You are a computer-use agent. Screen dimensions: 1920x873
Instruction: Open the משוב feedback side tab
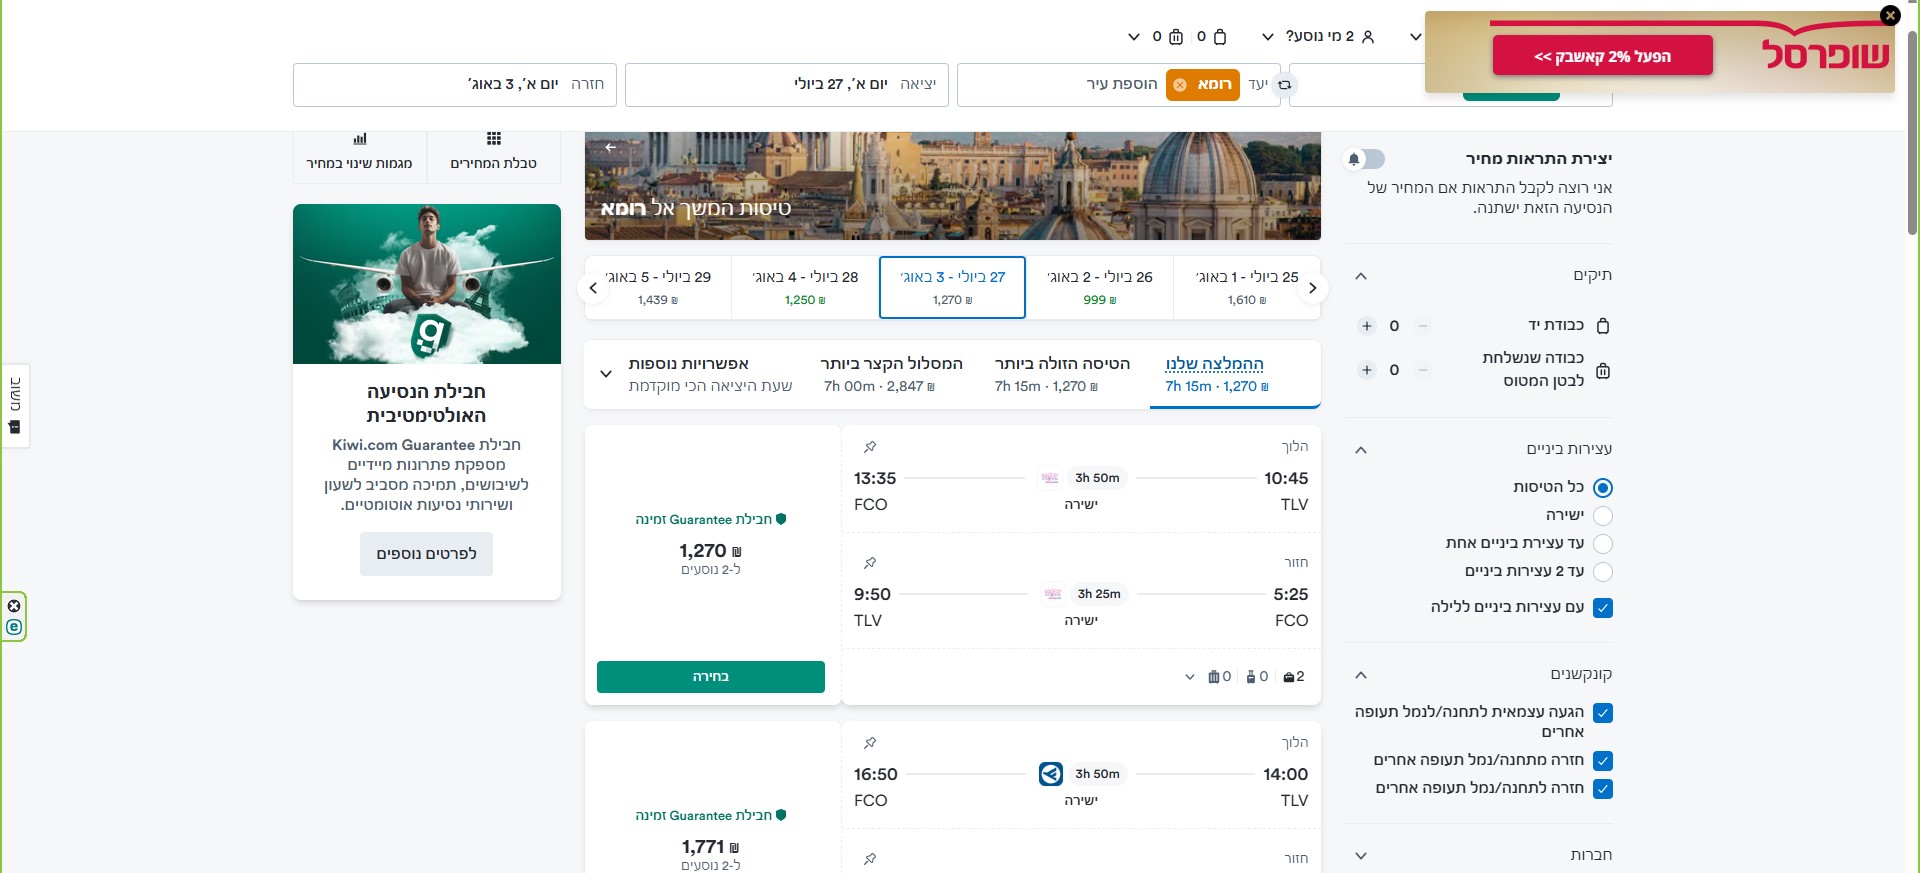pos(15,405)
